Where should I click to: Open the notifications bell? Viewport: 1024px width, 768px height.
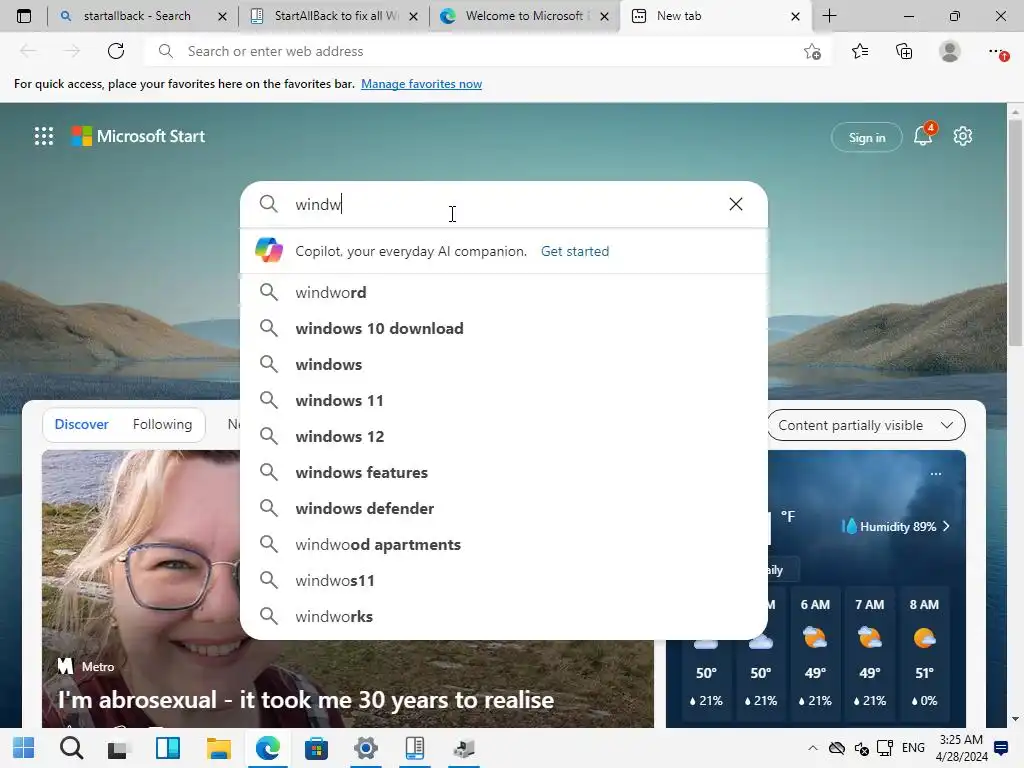[x=923, y=135]
